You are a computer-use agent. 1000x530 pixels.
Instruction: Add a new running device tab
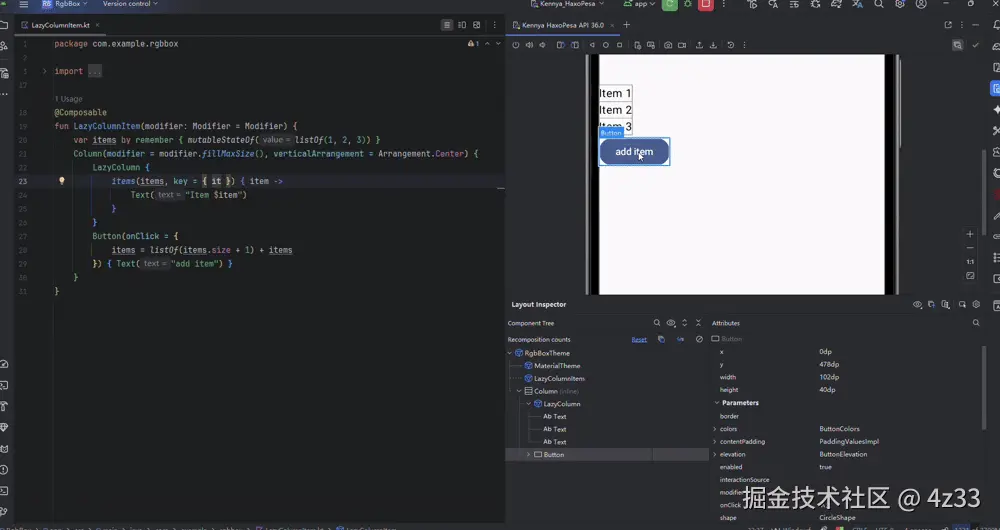click(x=626, y=26)
